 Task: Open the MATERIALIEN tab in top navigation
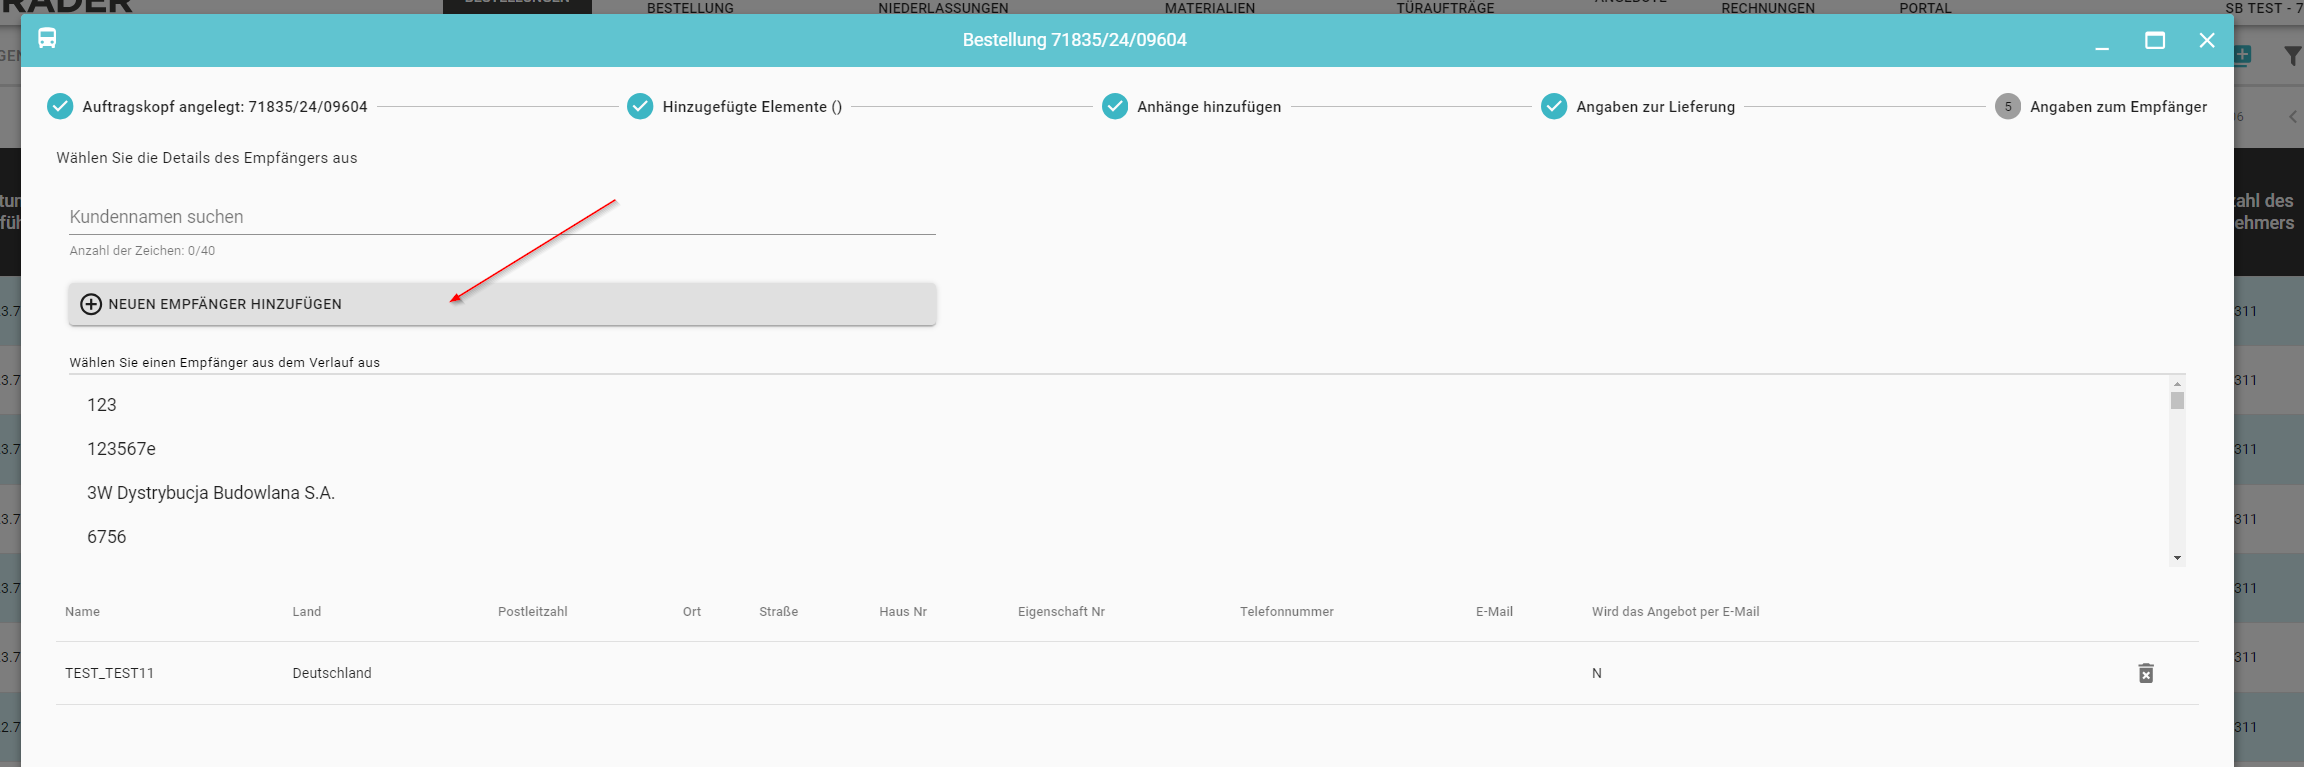coord(1209,8)
